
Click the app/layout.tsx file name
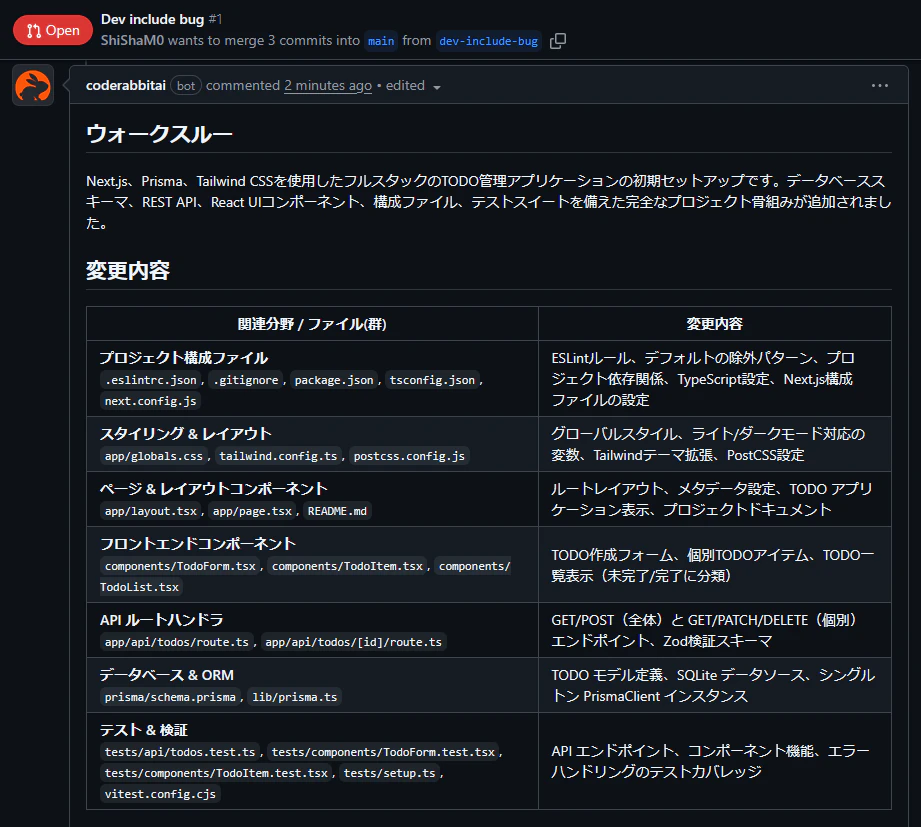click(150, 511)
